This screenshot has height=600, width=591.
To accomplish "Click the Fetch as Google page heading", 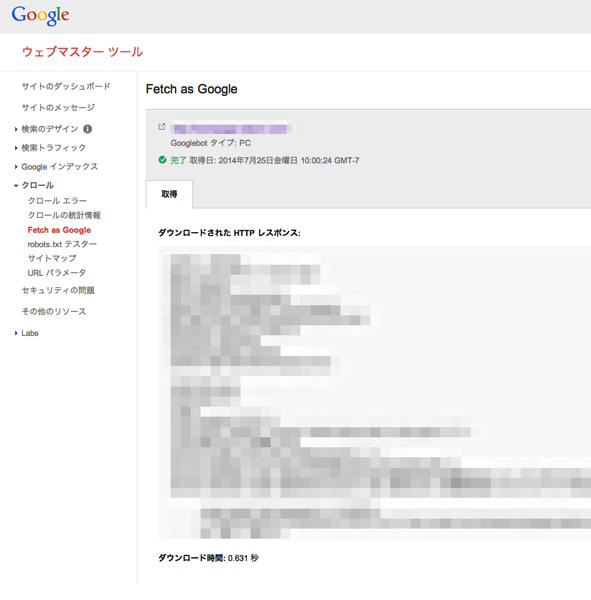I will (x=192, y=89).
